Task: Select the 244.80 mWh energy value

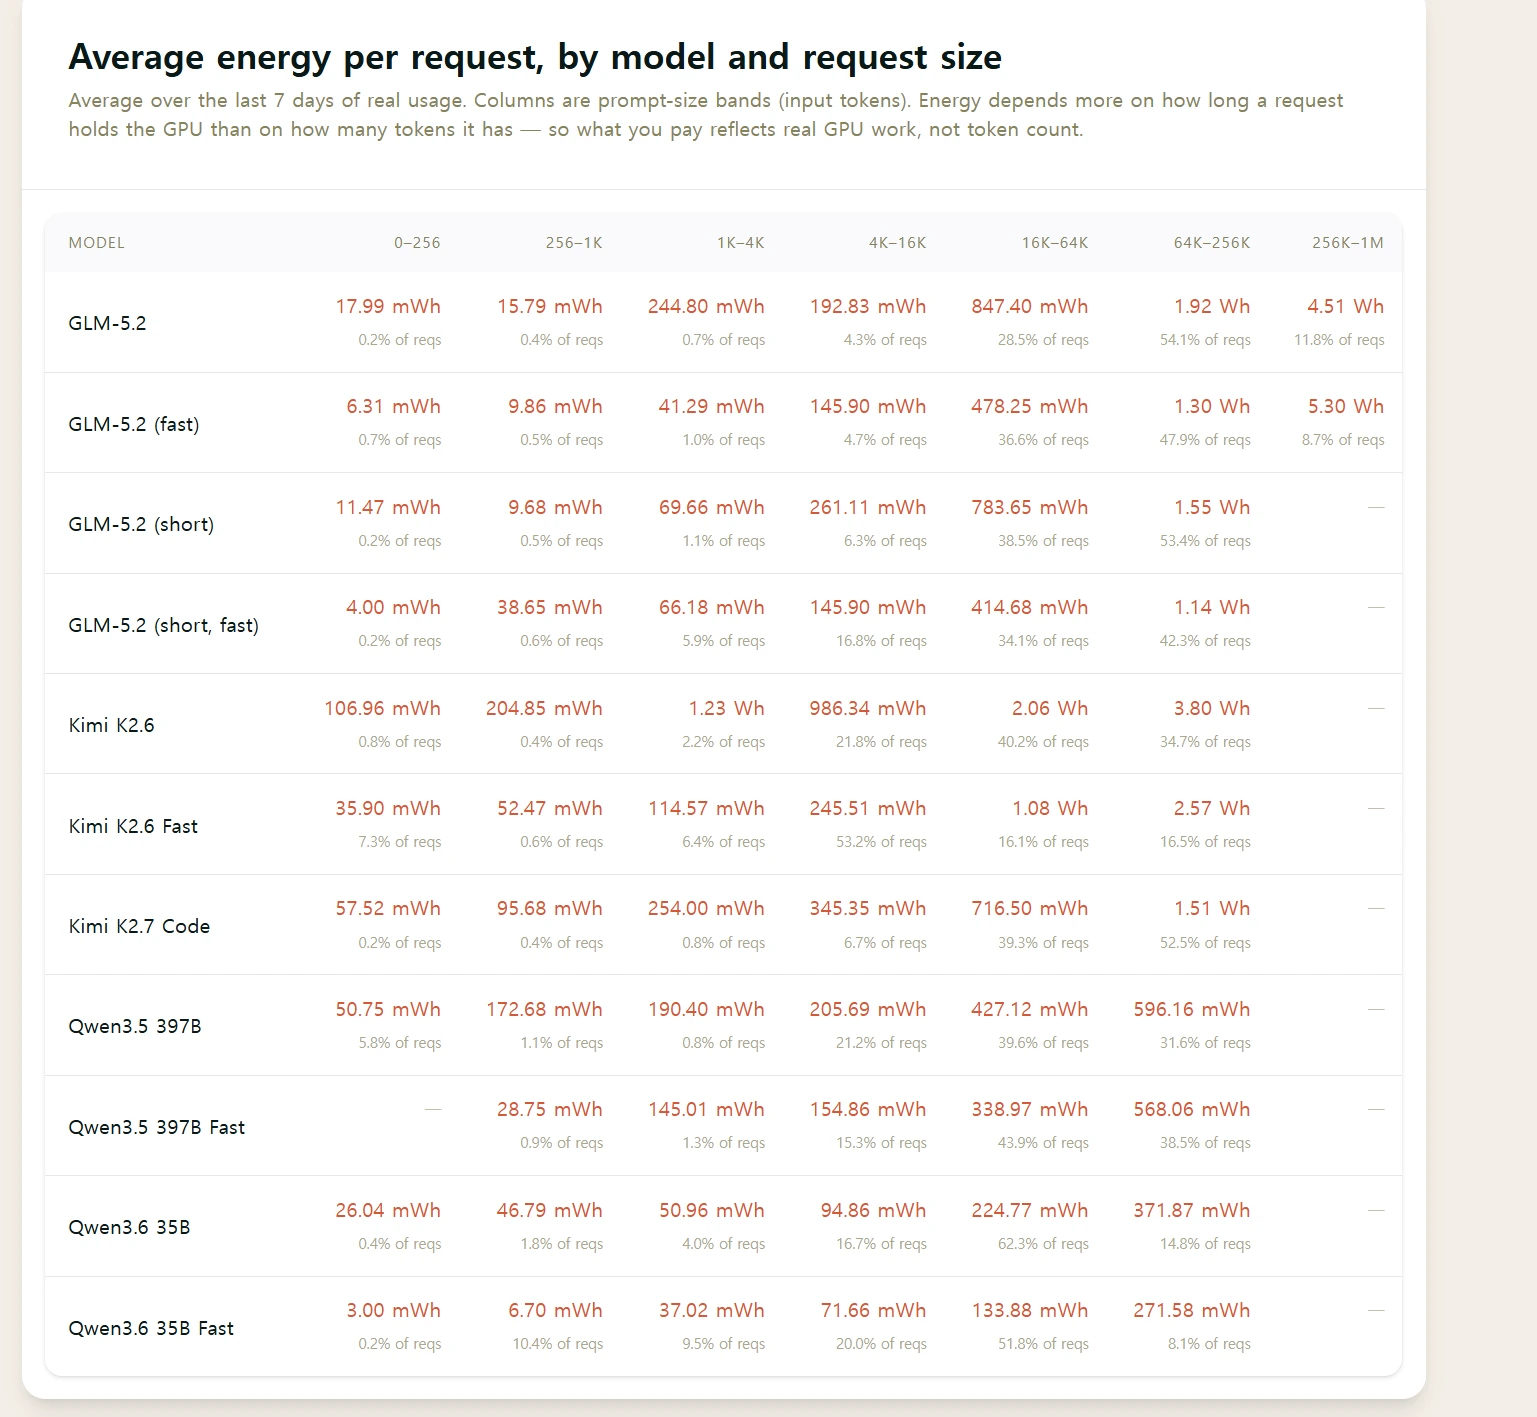Action: pyautogui.click(x=706, y=306)
